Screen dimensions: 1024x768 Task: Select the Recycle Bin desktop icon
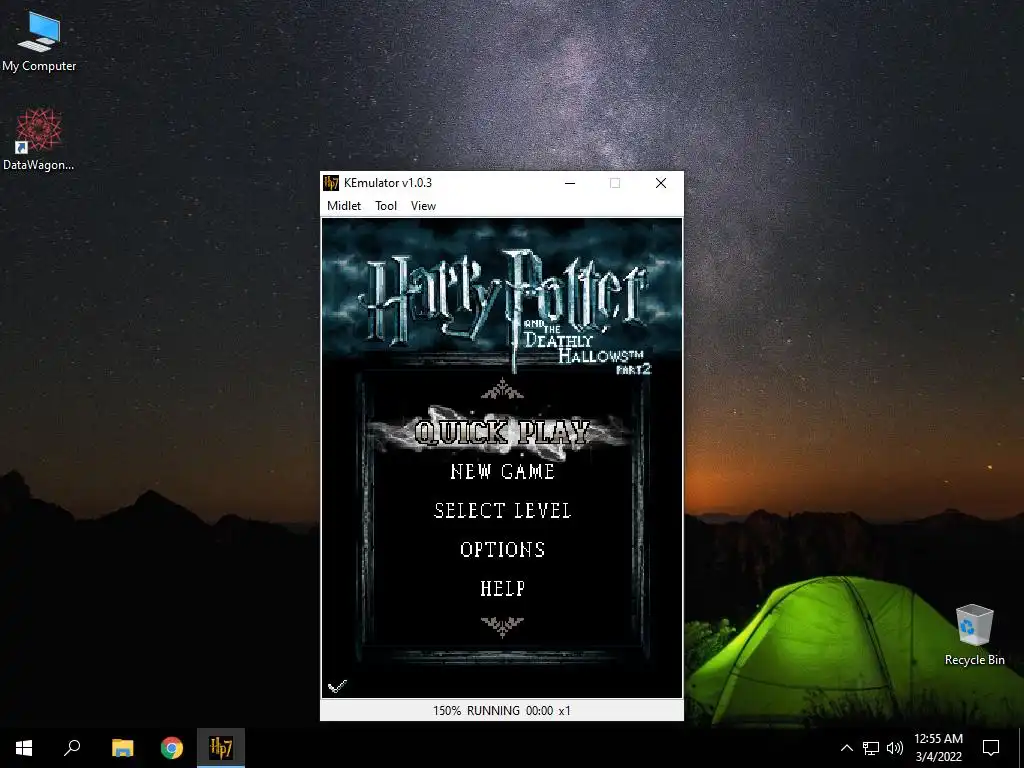point(974,635)
